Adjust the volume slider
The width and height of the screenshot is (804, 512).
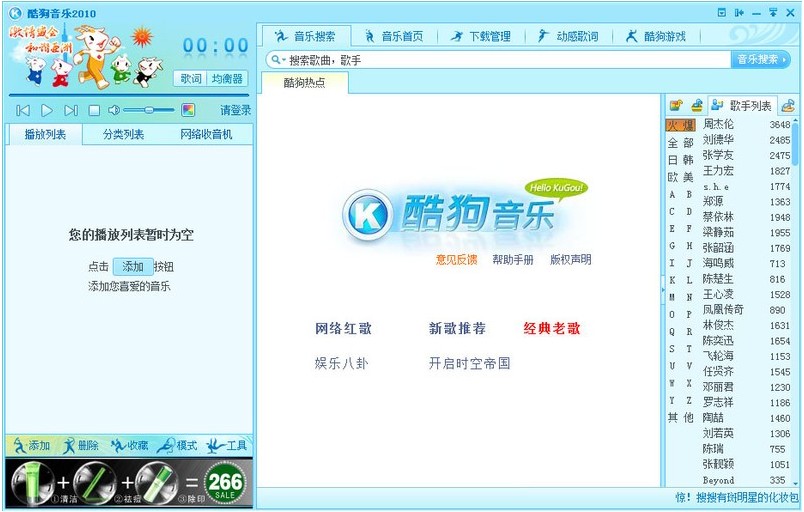[149, 110]
